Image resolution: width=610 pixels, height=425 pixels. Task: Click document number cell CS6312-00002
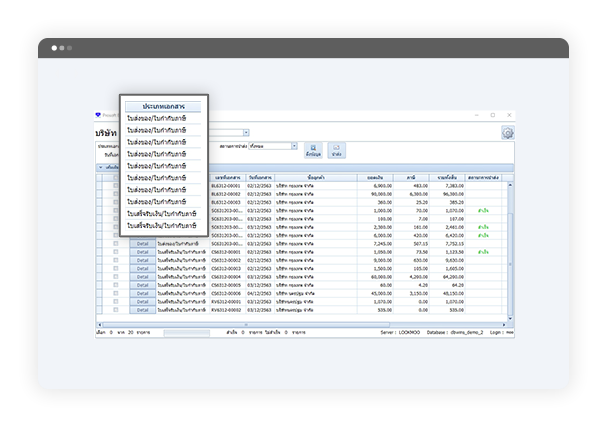point(226,260)
